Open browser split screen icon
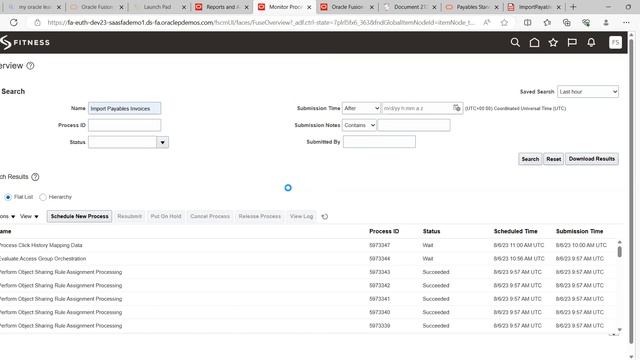640x360 pixels. [527, 22]
